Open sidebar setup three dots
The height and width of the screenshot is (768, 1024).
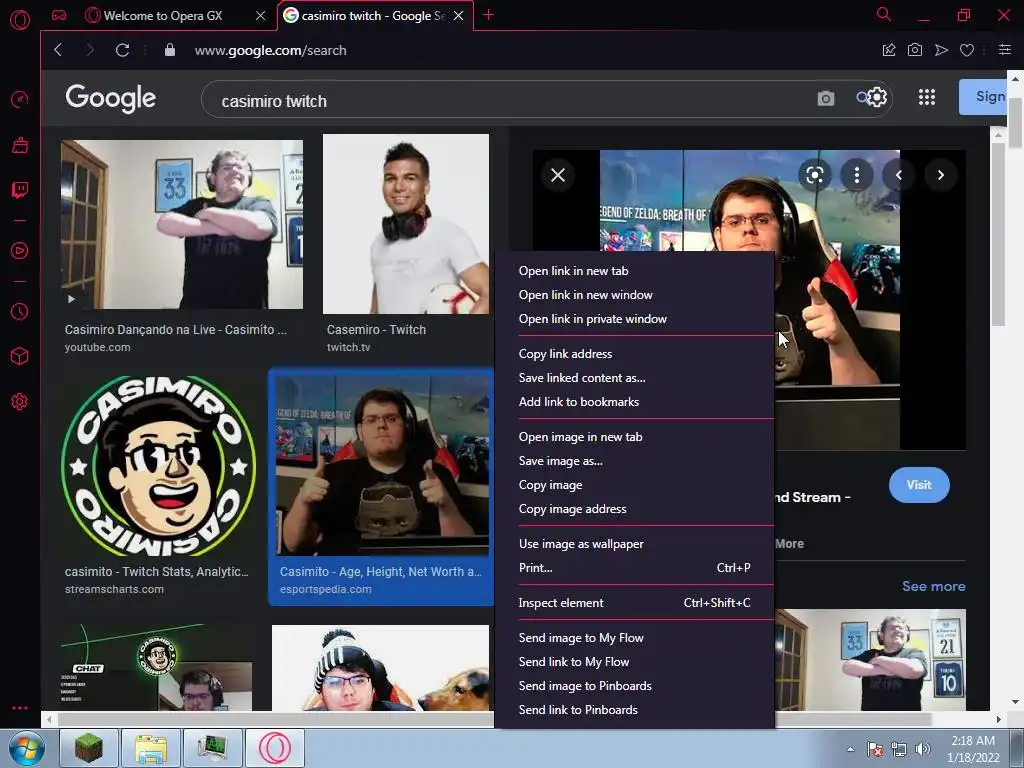click(x=20, y=708)
